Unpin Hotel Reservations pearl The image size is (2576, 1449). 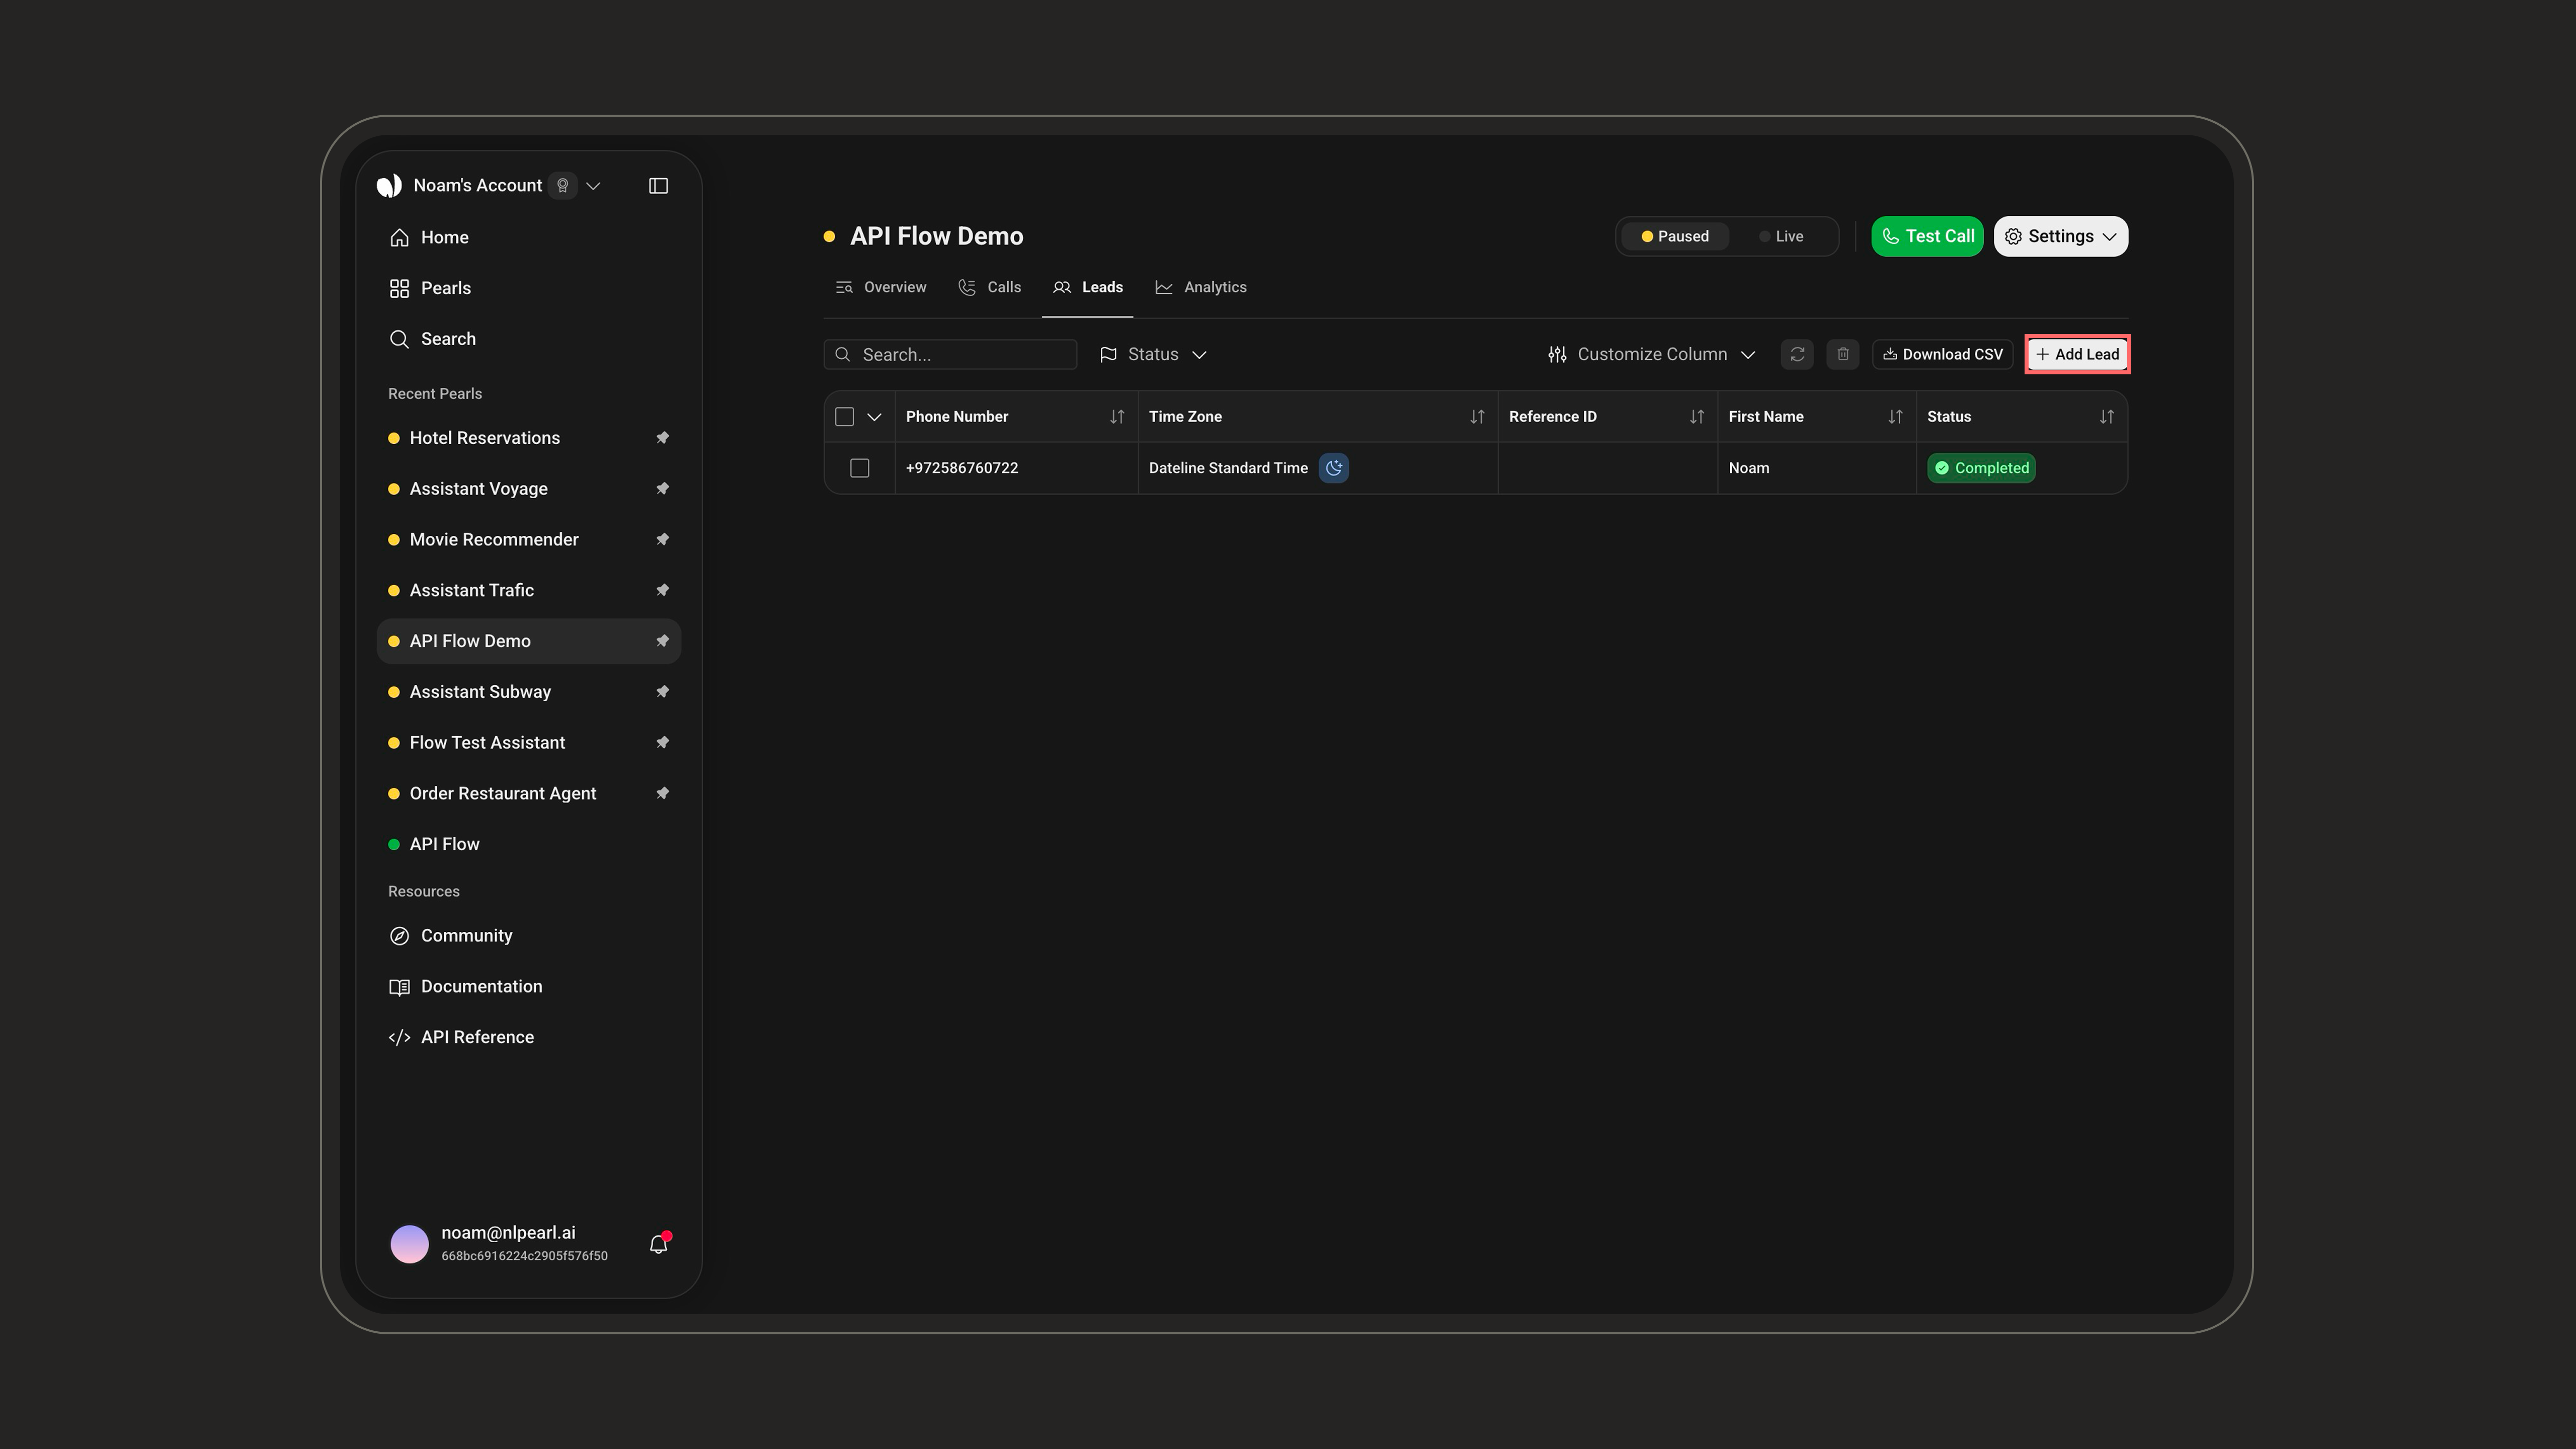662,438
